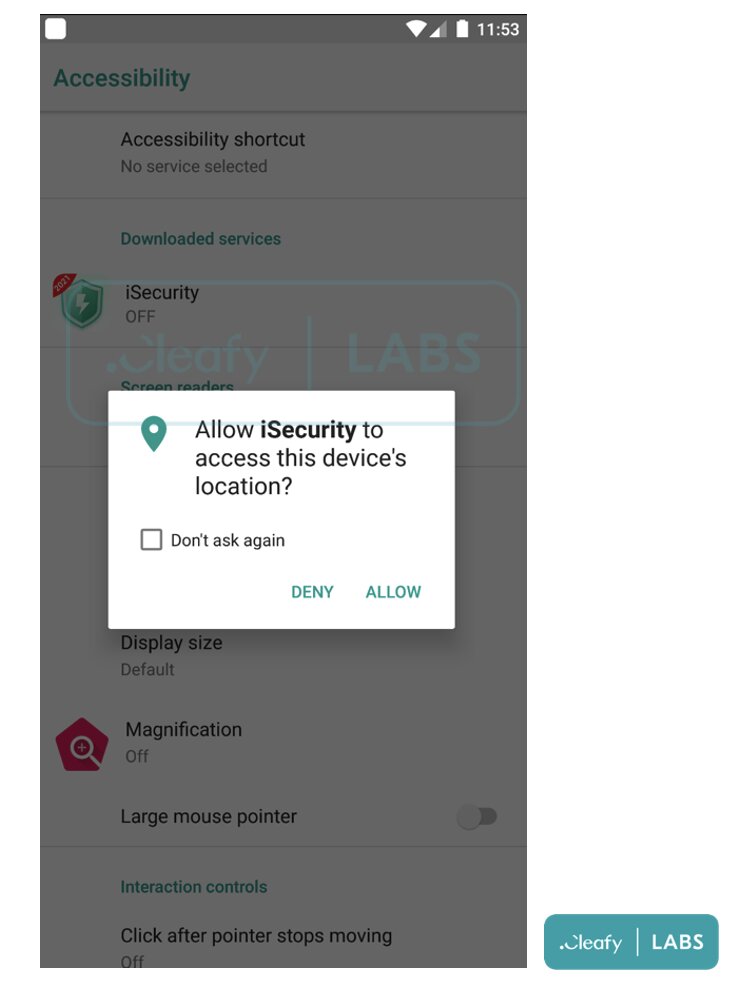Tap the battery icon in status bar
This screenshot has height=986, width=750.
(x=462, y=29)
